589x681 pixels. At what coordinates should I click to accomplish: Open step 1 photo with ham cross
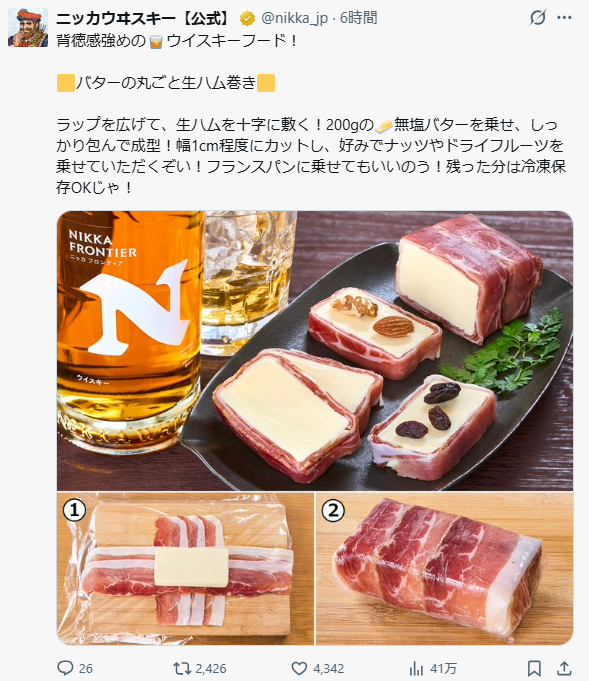(185, 569)
